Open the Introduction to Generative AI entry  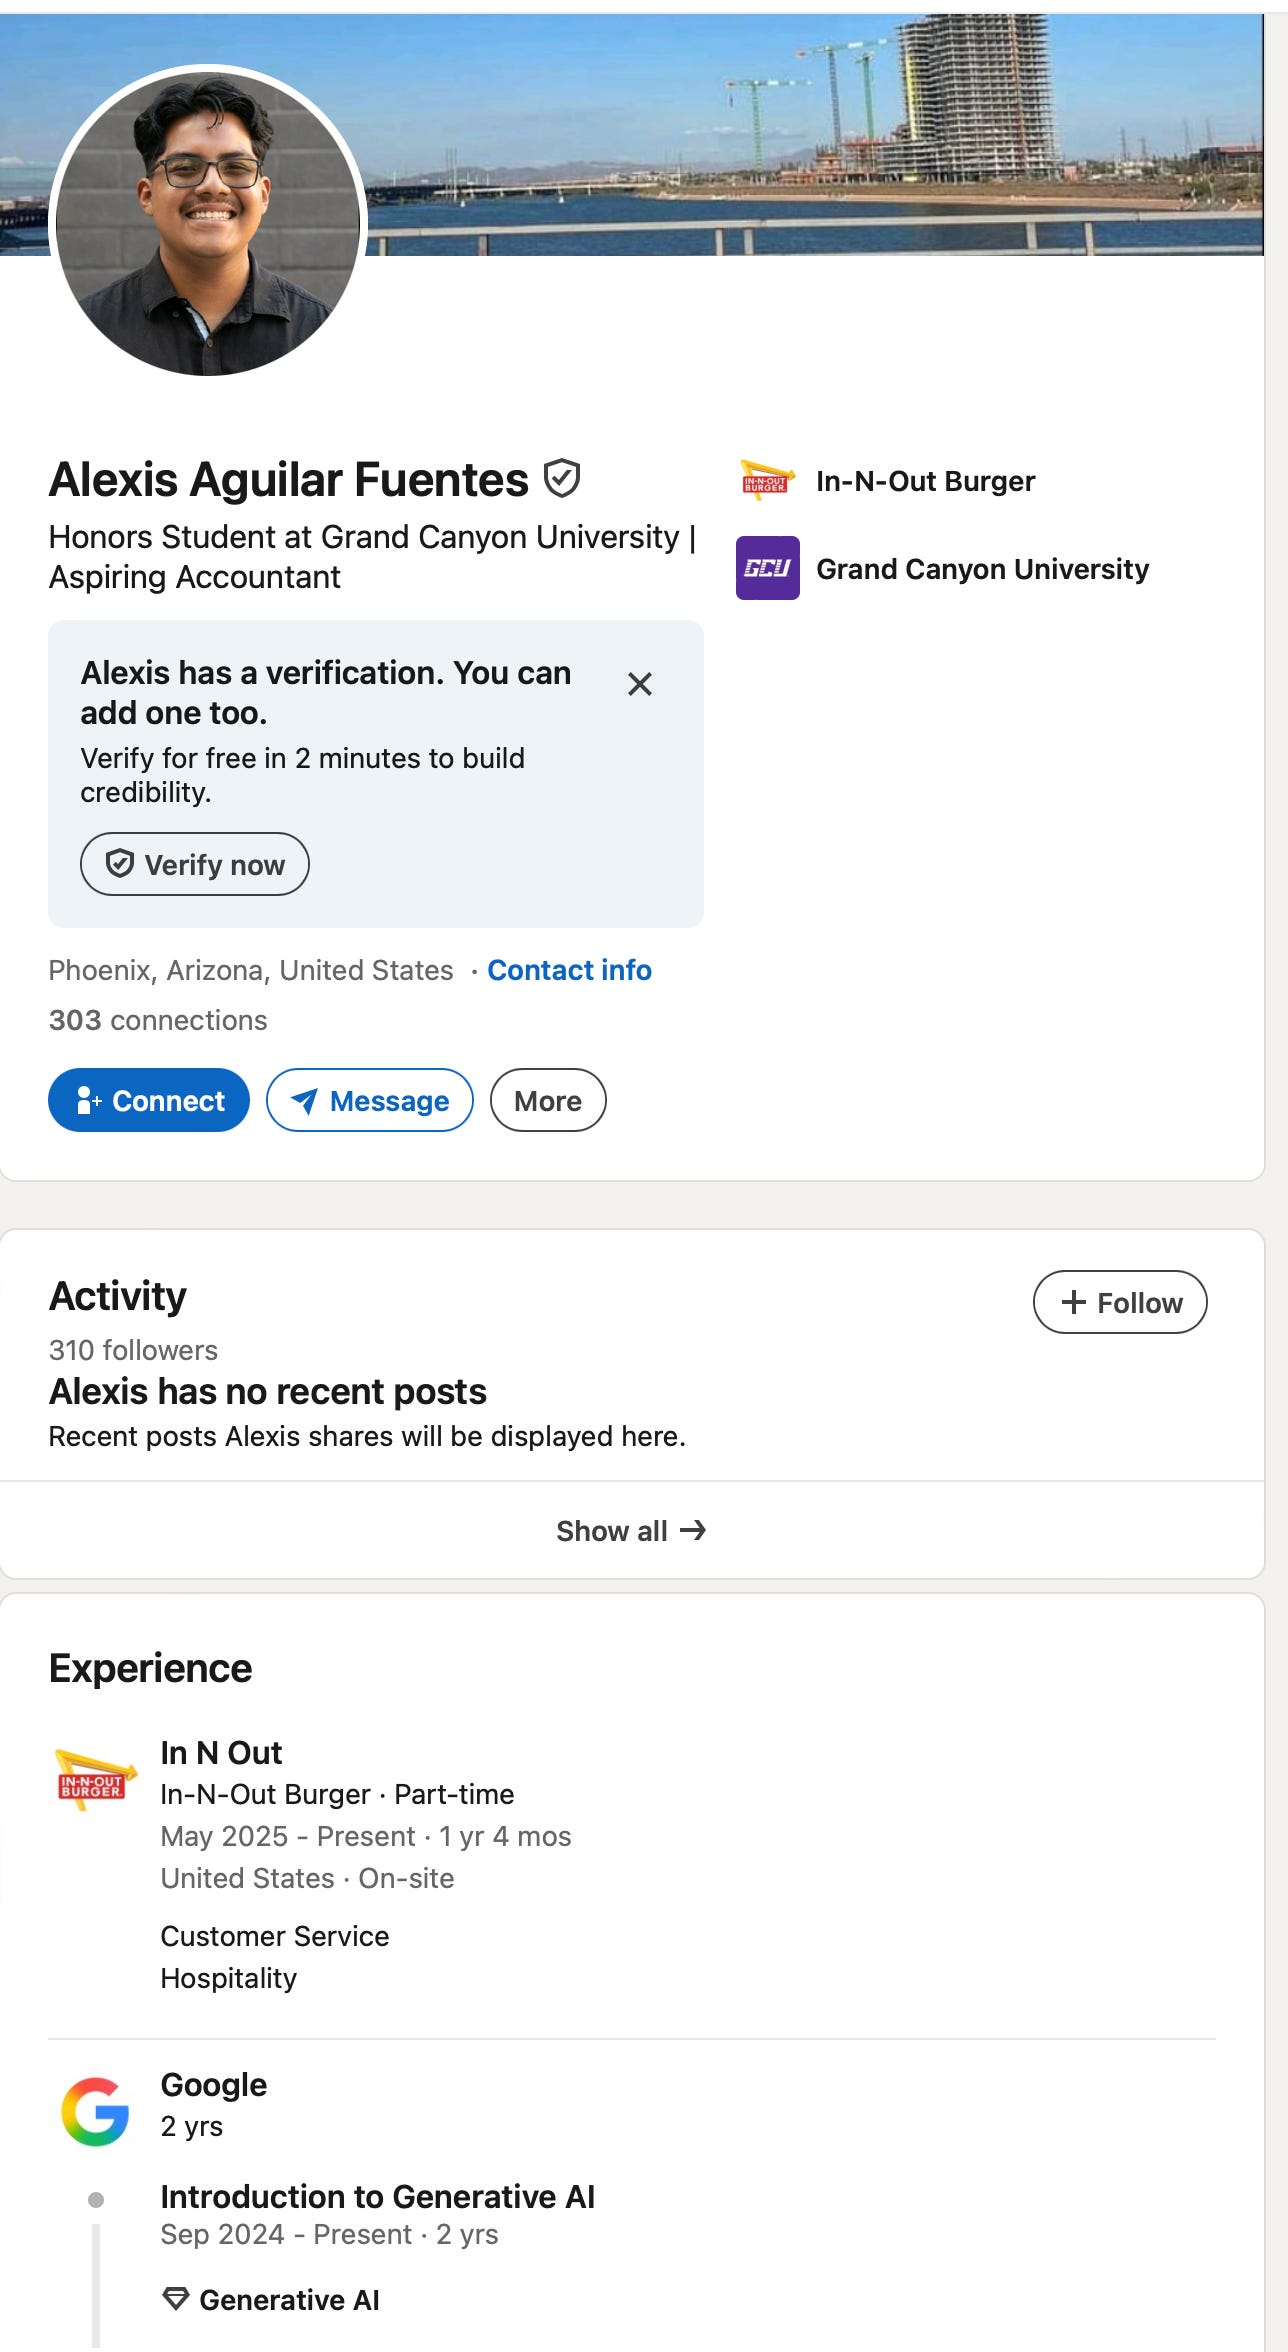pos(377,2196)
